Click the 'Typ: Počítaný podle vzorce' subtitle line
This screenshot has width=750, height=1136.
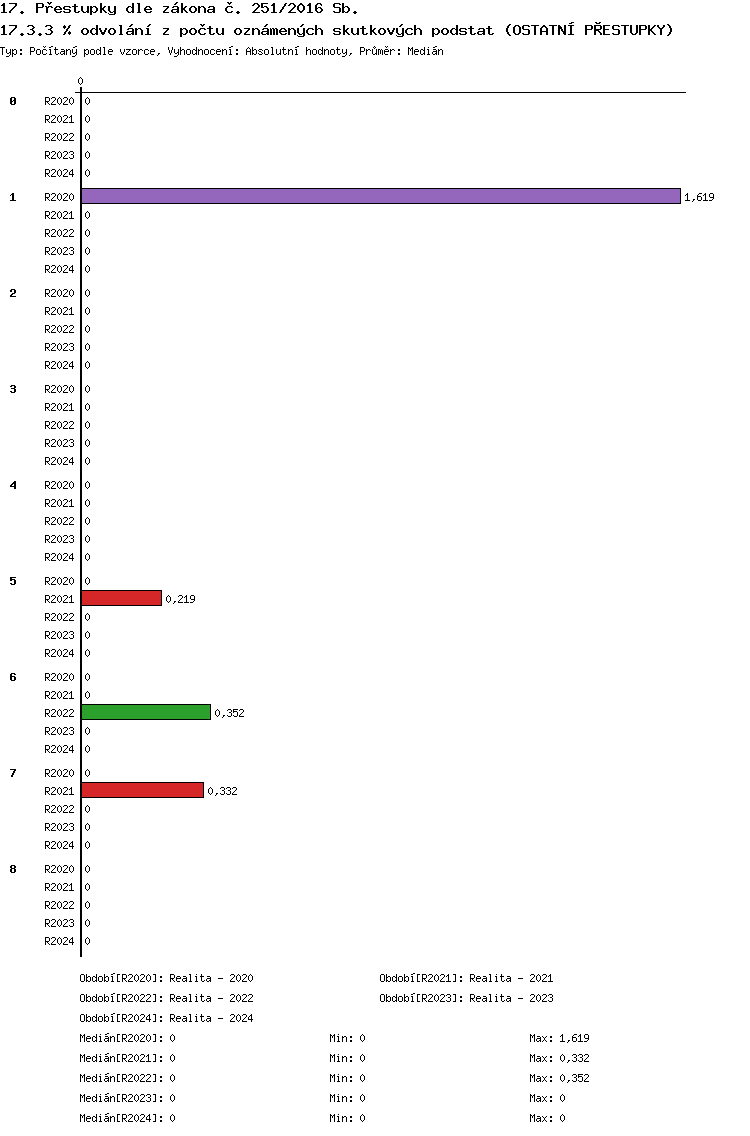click(222, 51)
